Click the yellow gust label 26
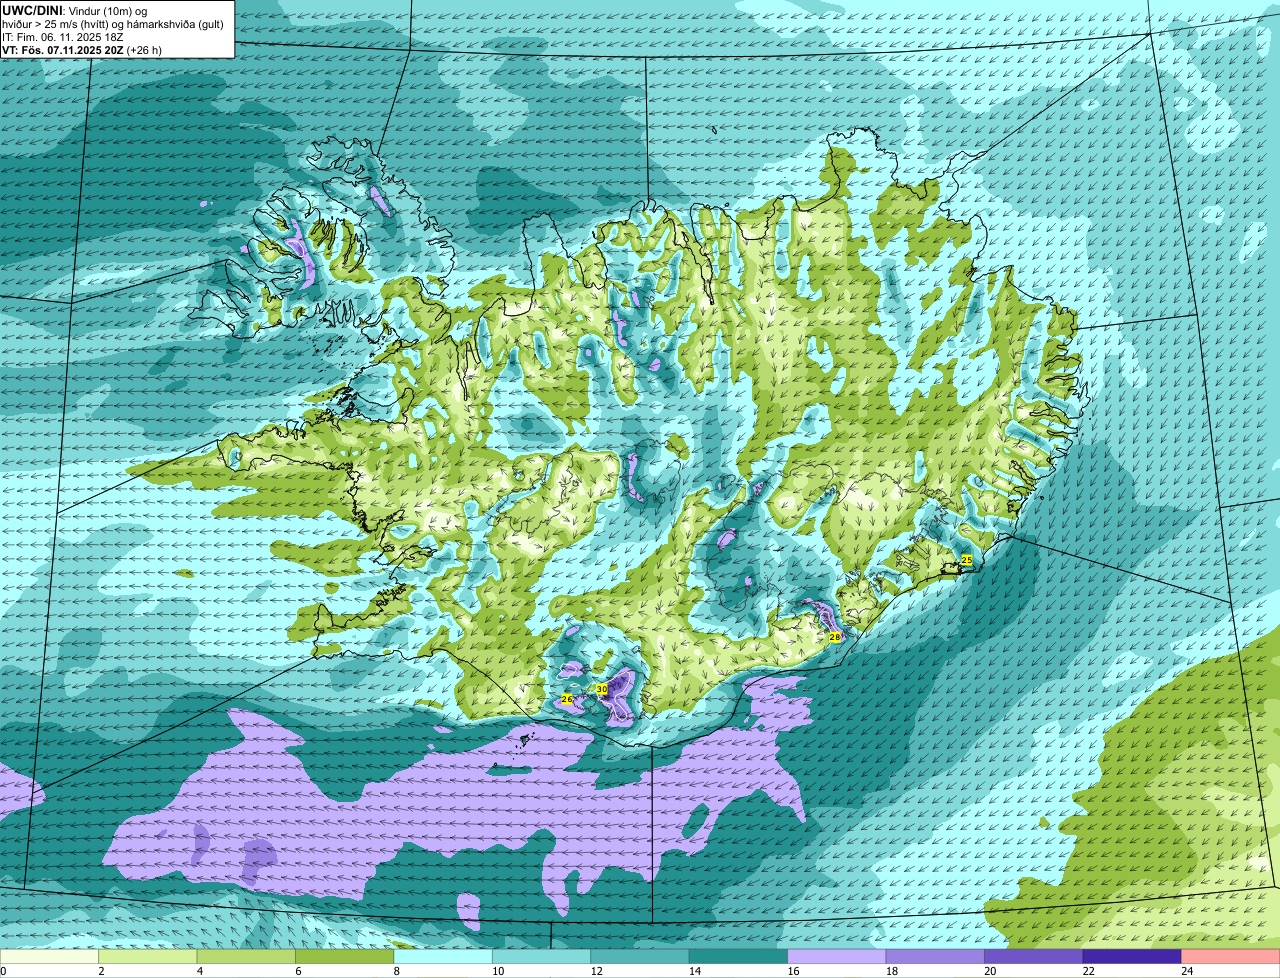The height and width of the screenshot is (978, 1280). coord(567,699)
